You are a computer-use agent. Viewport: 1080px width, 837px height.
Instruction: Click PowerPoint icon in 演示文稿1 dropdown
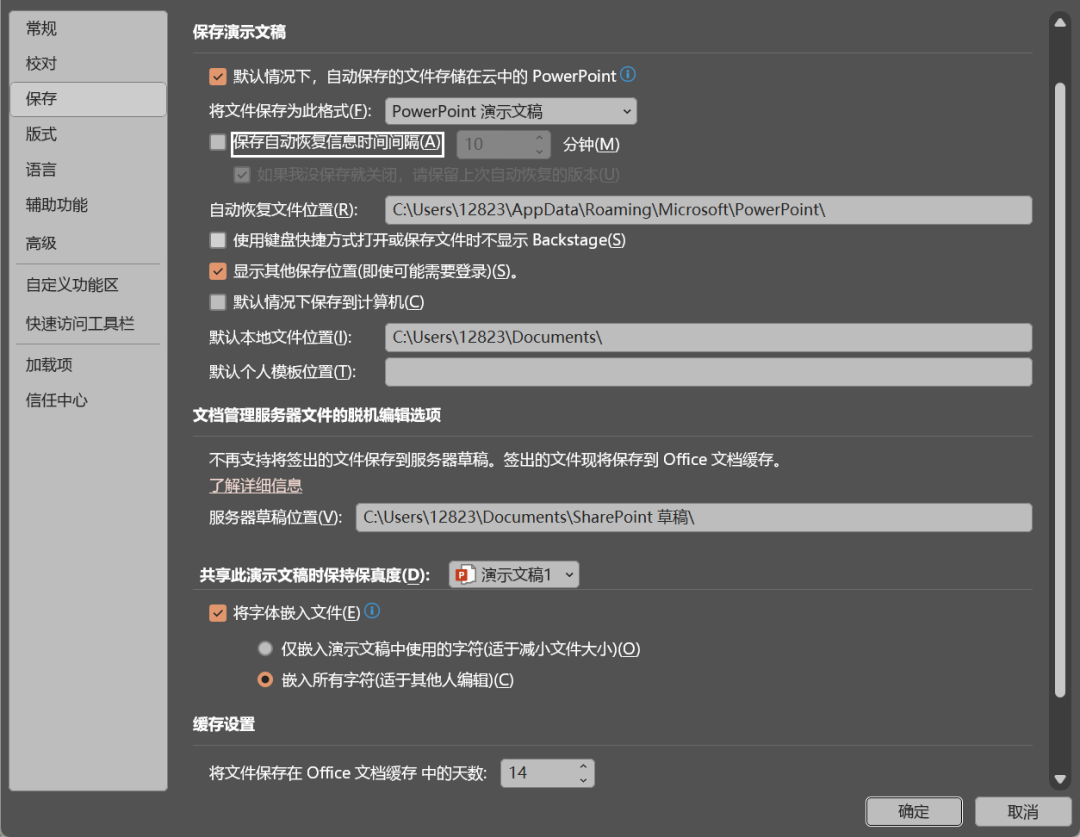464,575
